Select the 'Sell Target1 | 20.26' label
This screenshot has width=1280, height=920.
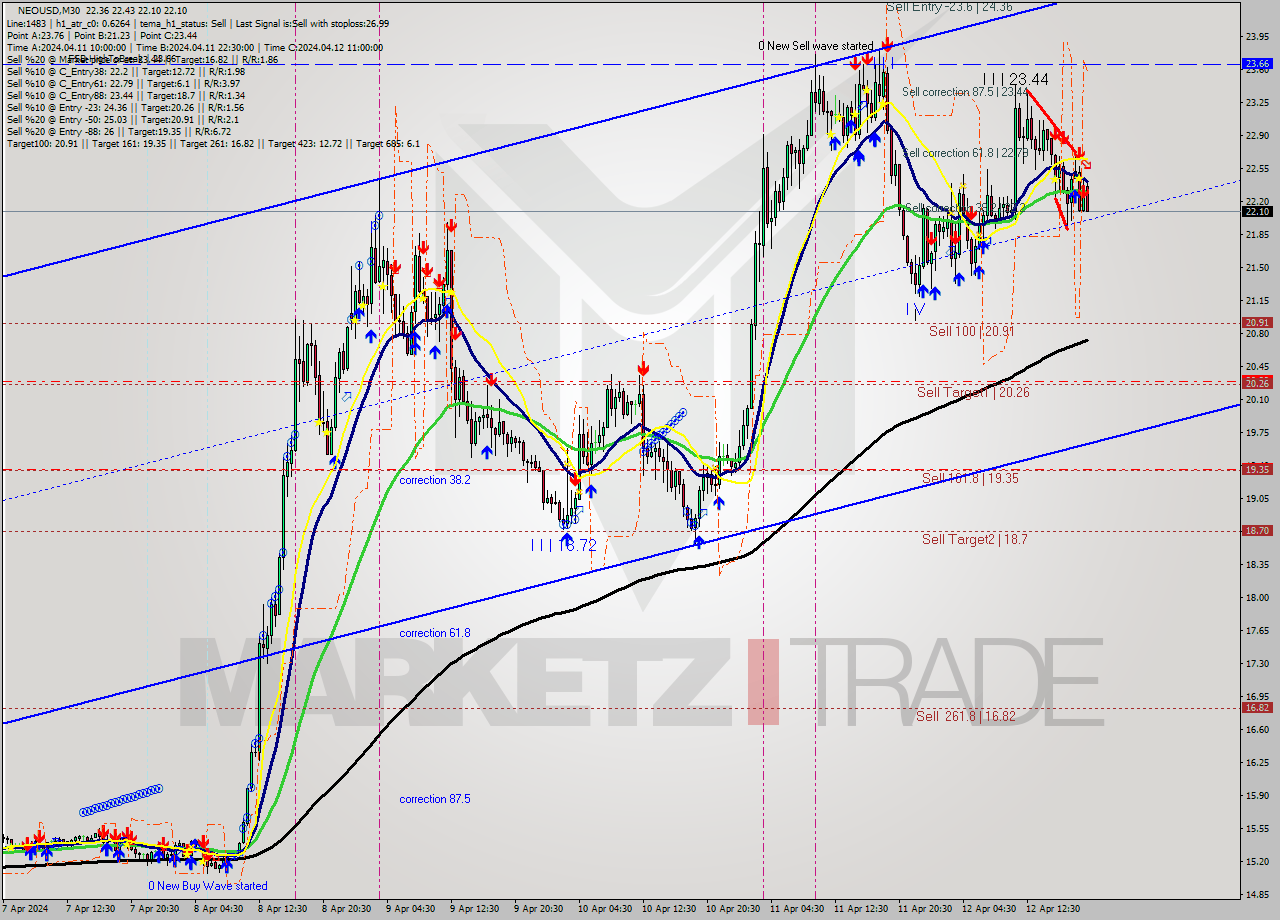point(973,392)
